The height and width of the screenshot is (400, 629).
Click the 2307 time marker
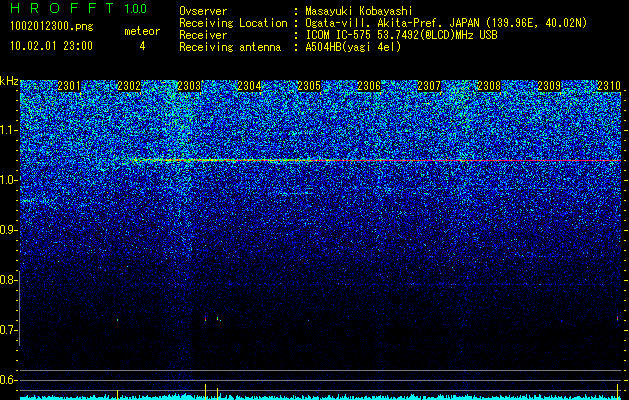(x=429, y=85)
